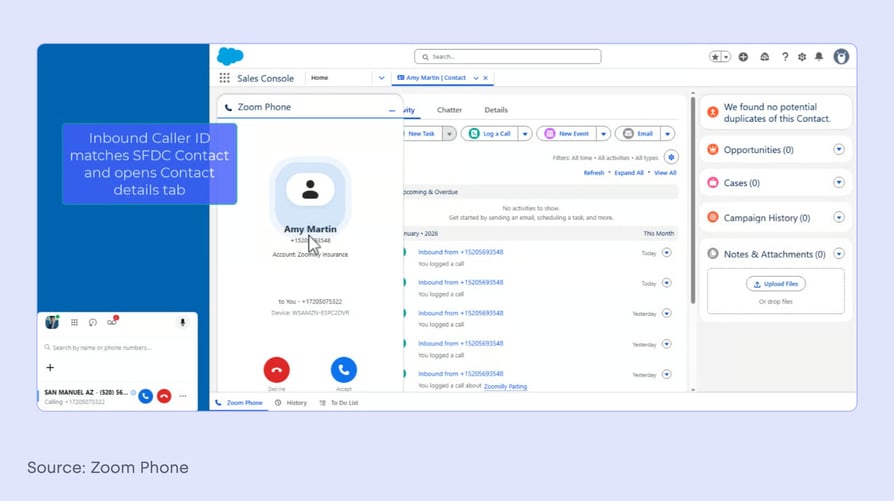Screen dimensions: 894x501
Task: Open the Email dropdown arrow
Action: click(x=668, y=133)
